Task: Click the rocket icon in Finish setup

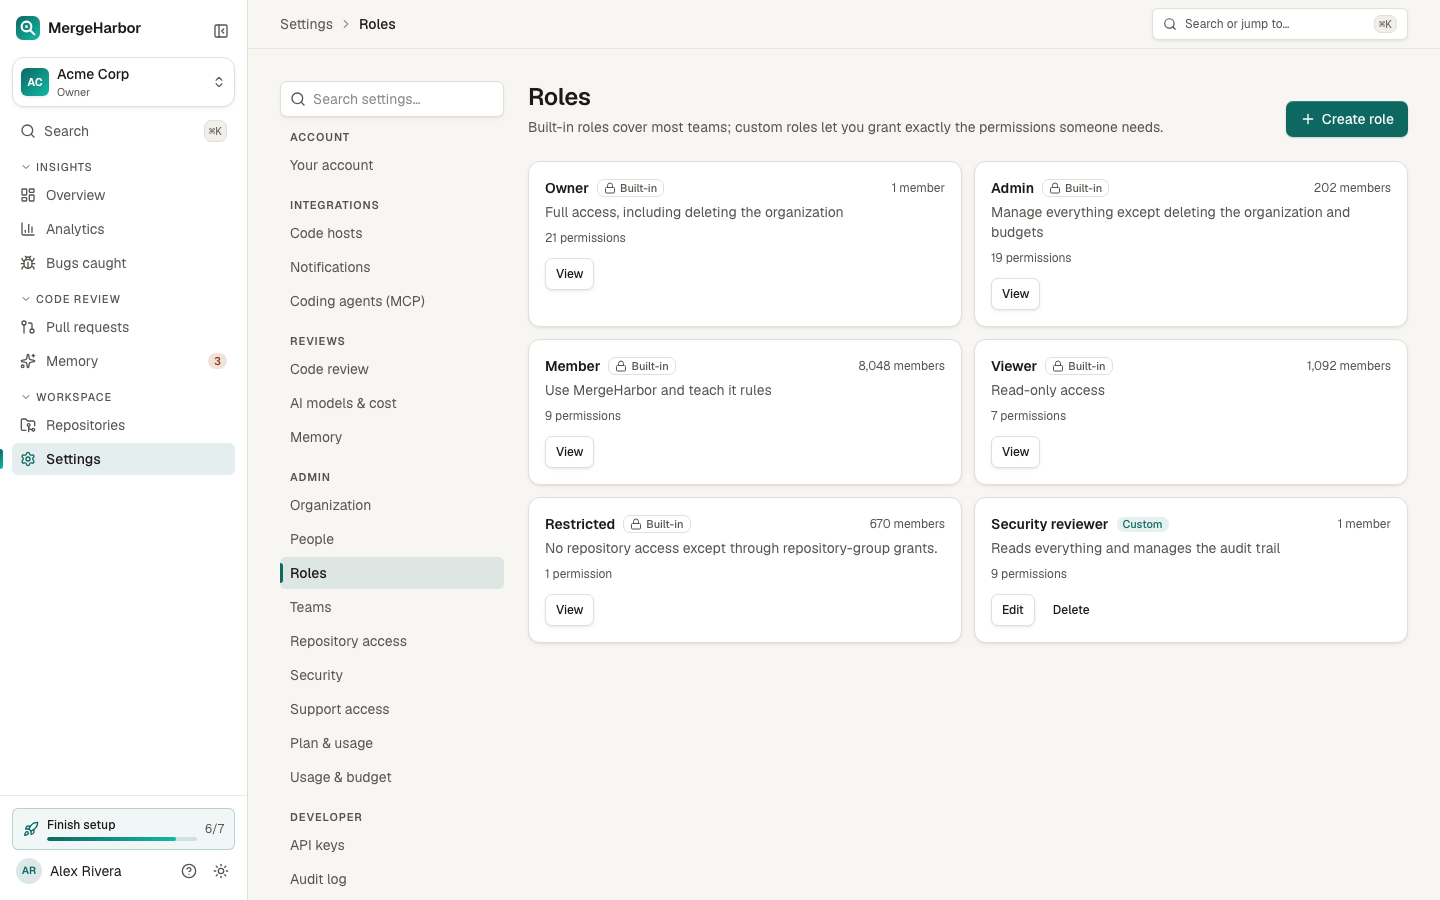Action: click(31, 829)
